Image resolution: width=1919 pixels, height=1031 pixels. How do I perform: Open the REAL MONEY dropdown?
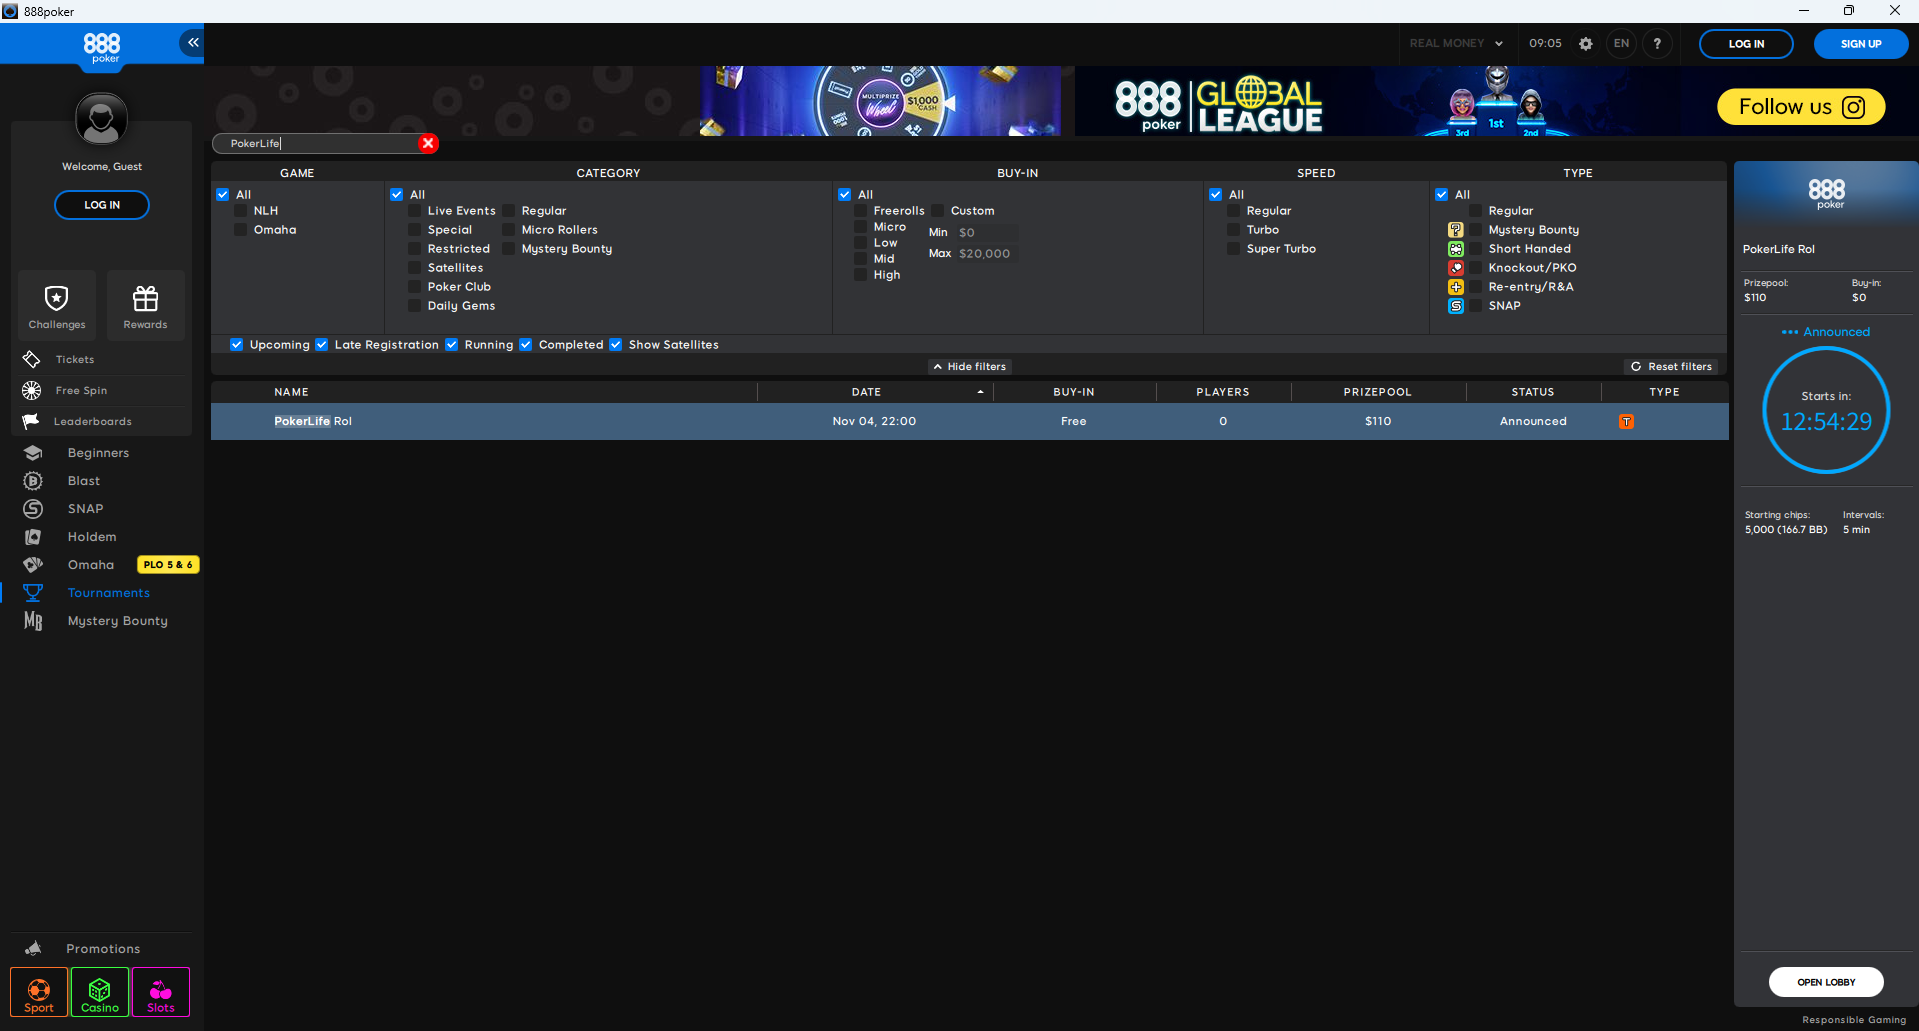point(1455,43)
